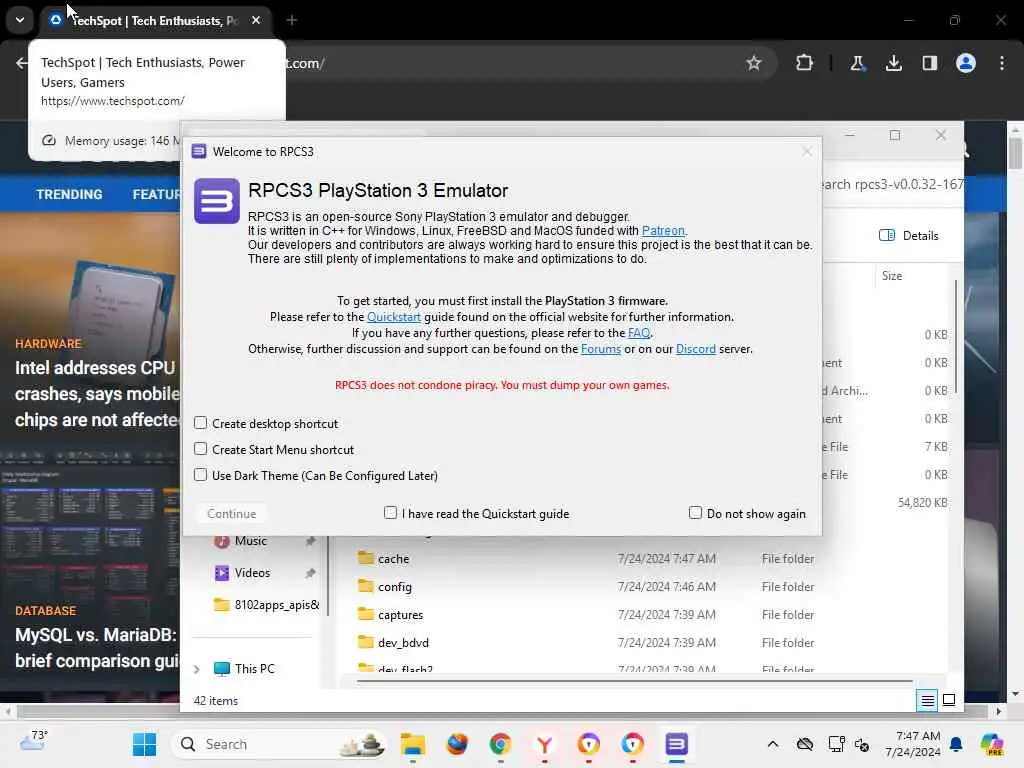The image size is (1024, 768).
Task: Open notifications bell in taskbar
Action: 956,744
